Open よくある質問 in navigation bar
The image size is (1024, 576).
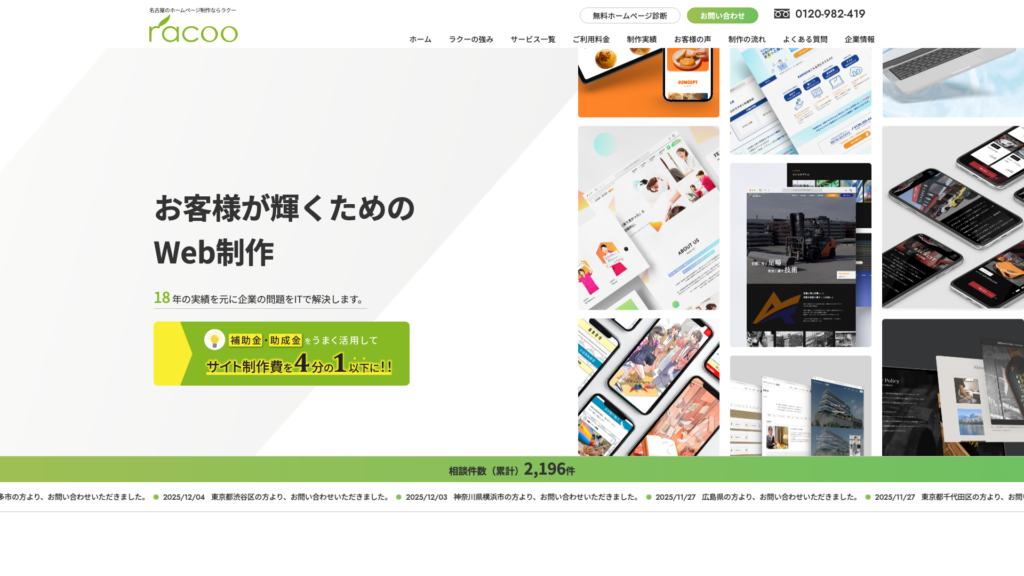[x=805, y=39]
